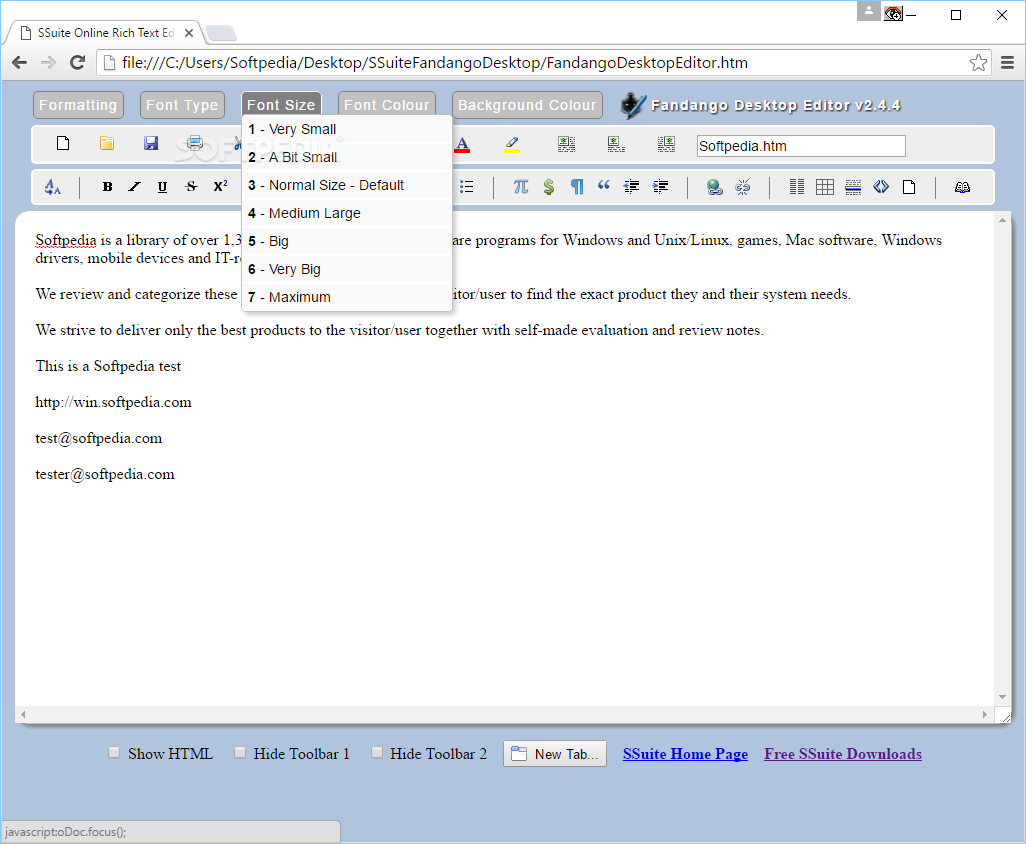Select size 5 - Big
1026x844 pixels.
tap(347, 241)
